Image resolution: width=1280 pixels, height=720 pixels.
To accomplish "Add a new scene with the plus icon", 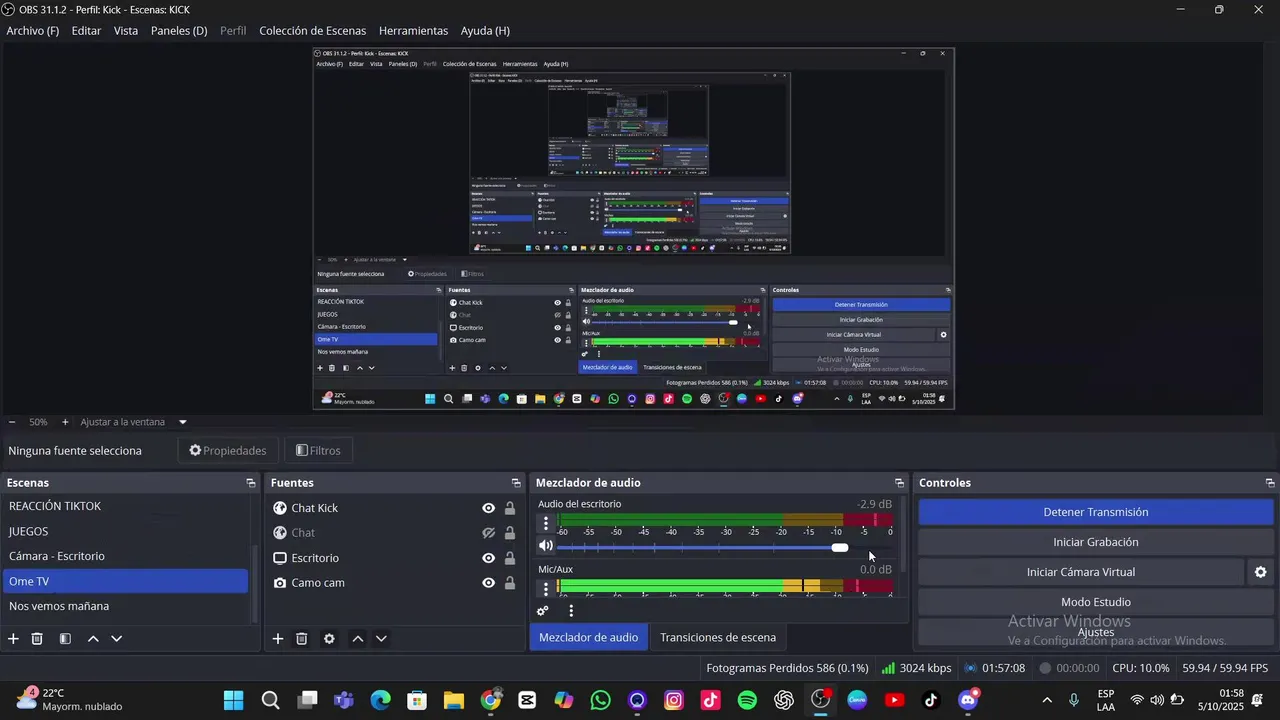I will [13, 638].
